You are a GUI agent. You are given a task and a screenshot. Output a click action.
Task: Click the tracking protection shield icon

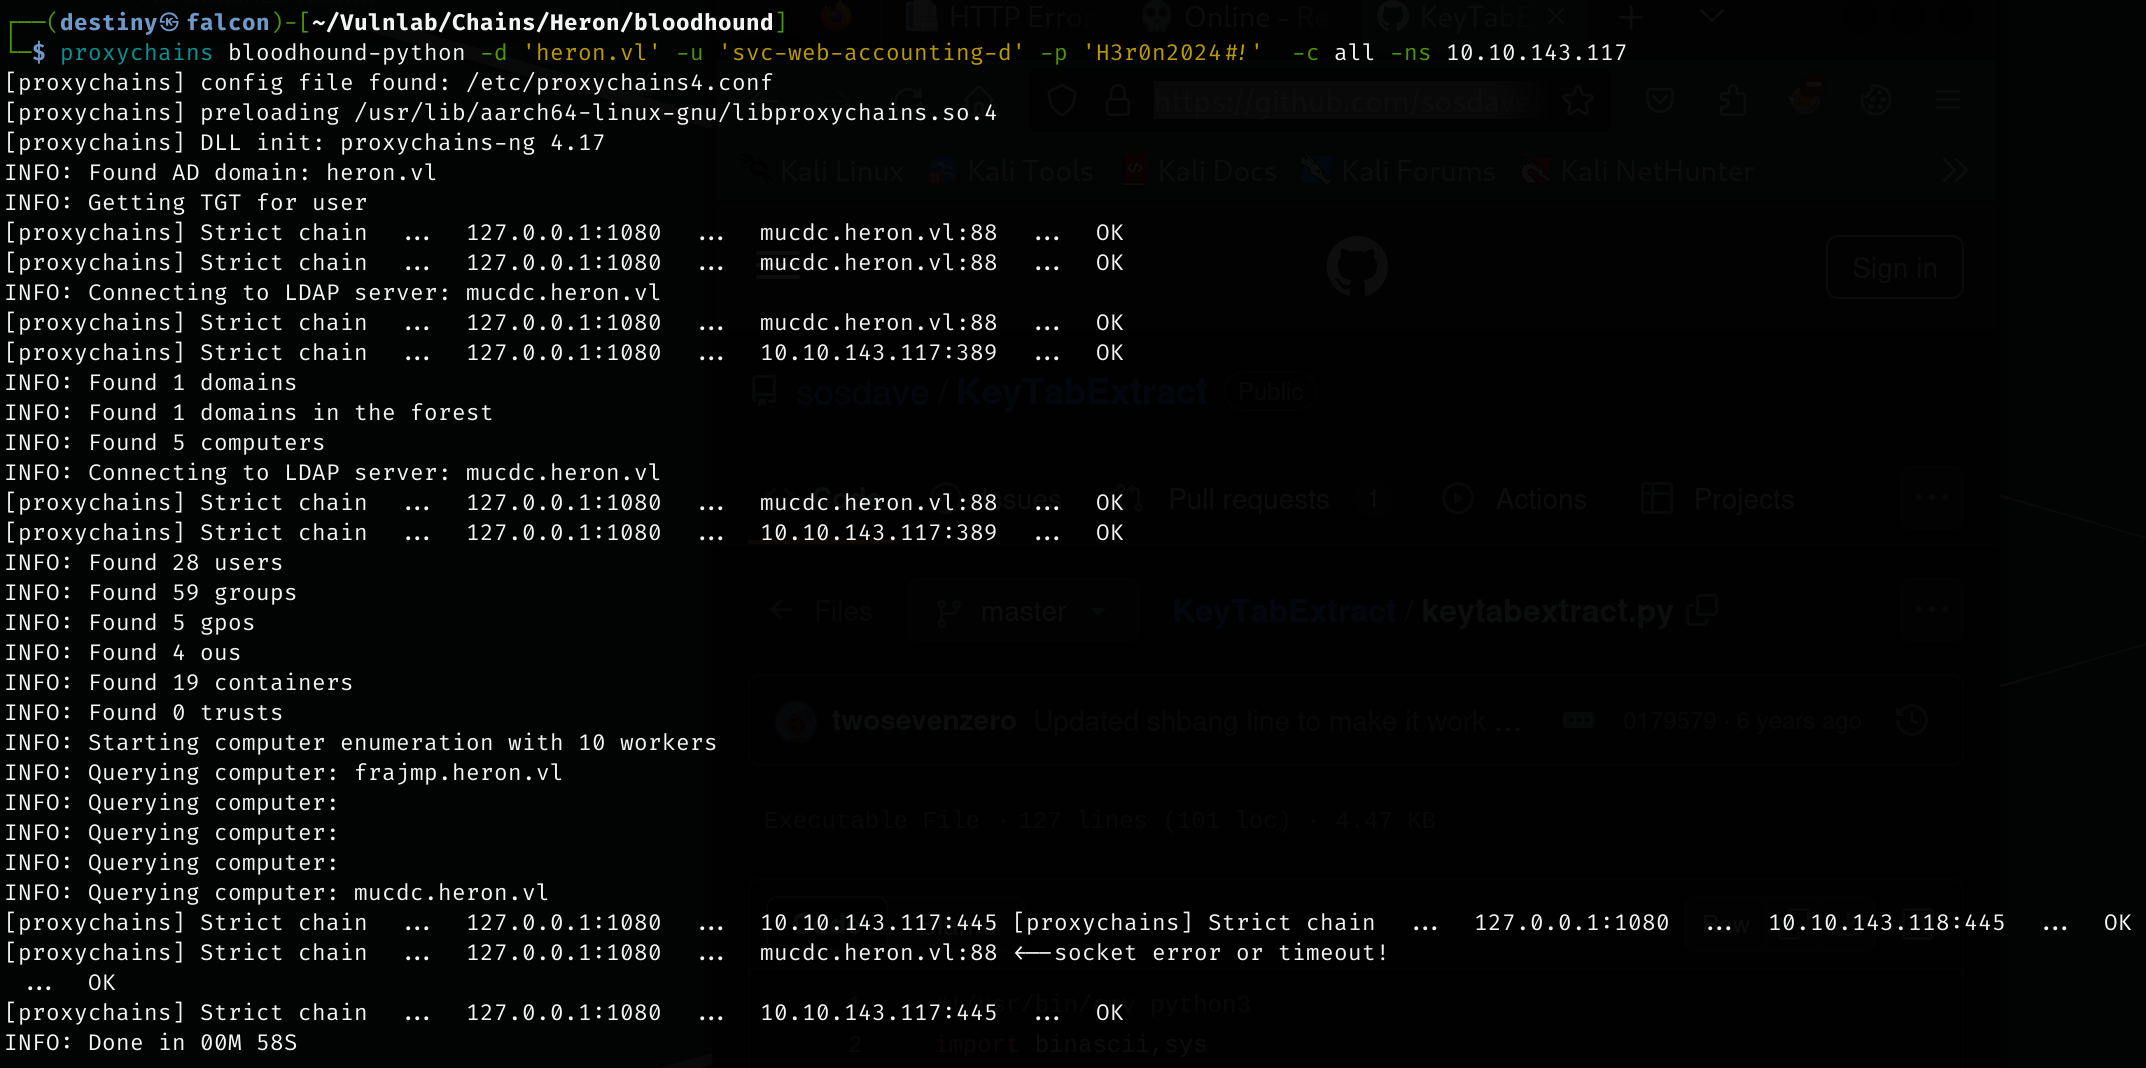coord(1062,101)
